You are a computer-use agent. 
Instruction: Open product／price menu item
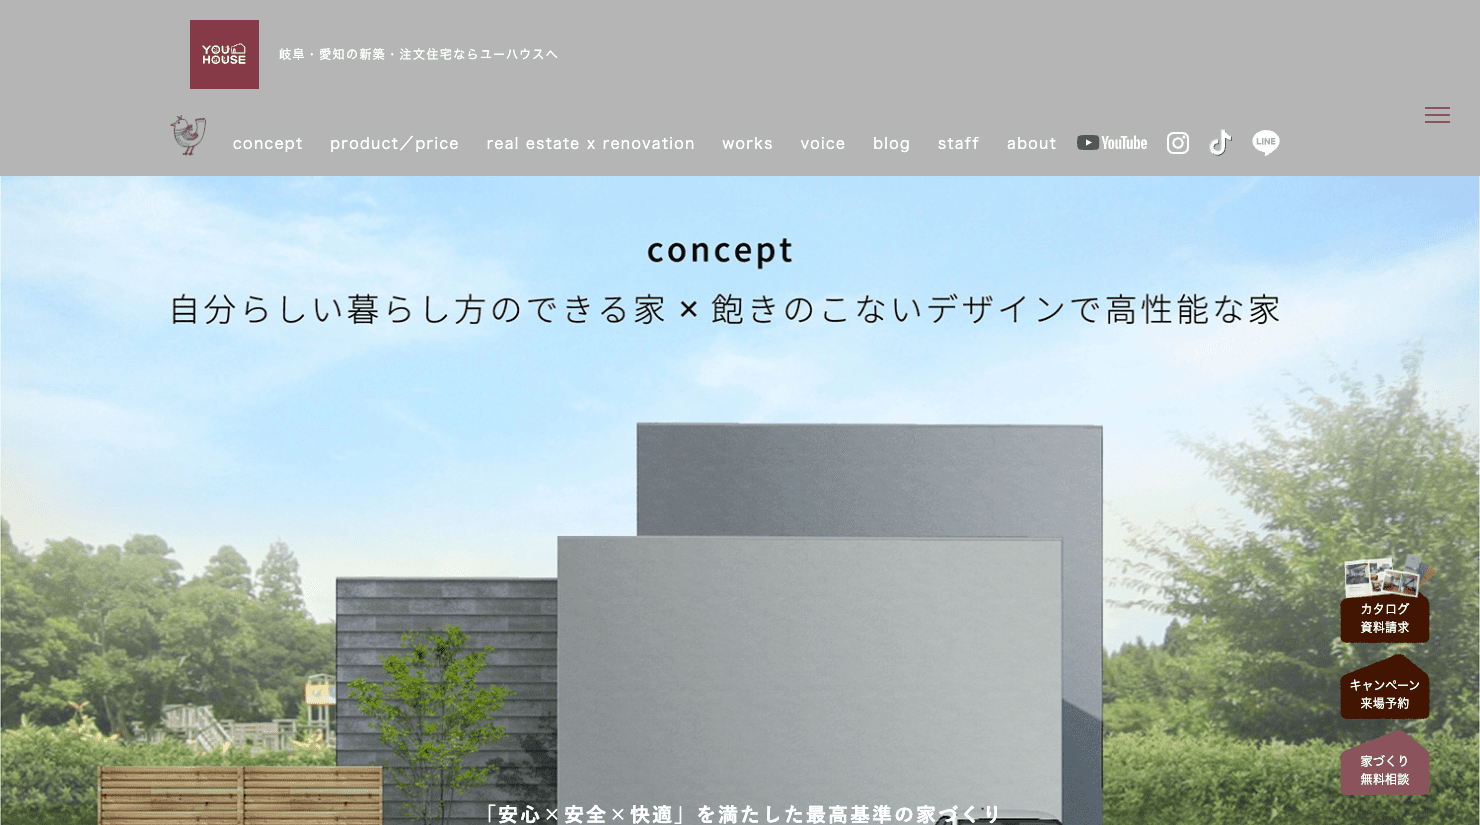tap(394, 144)
